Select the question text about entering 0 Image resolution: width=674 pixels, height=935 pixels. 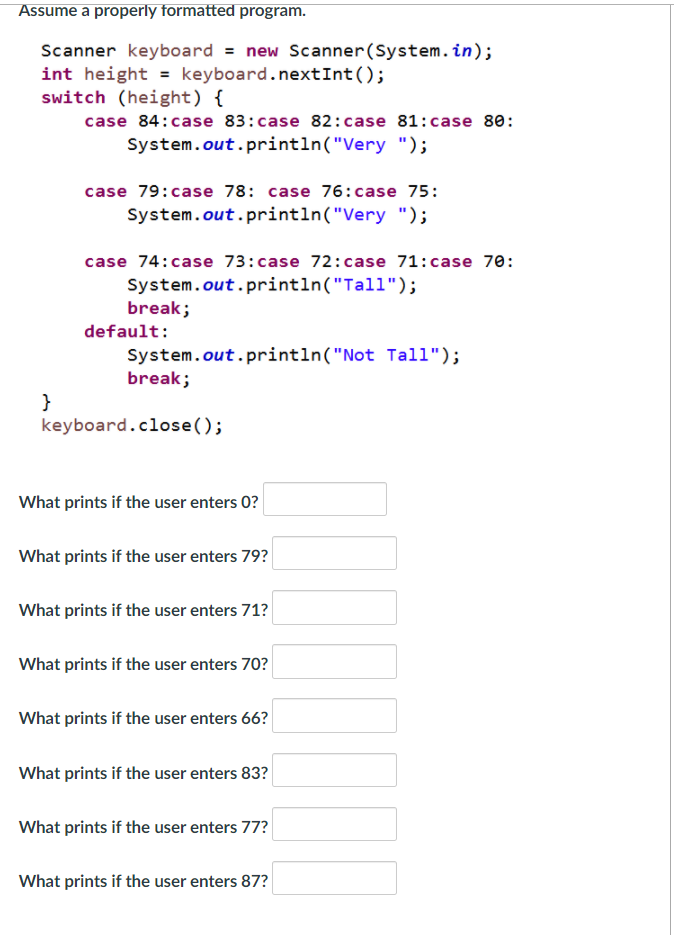[137, 502]
